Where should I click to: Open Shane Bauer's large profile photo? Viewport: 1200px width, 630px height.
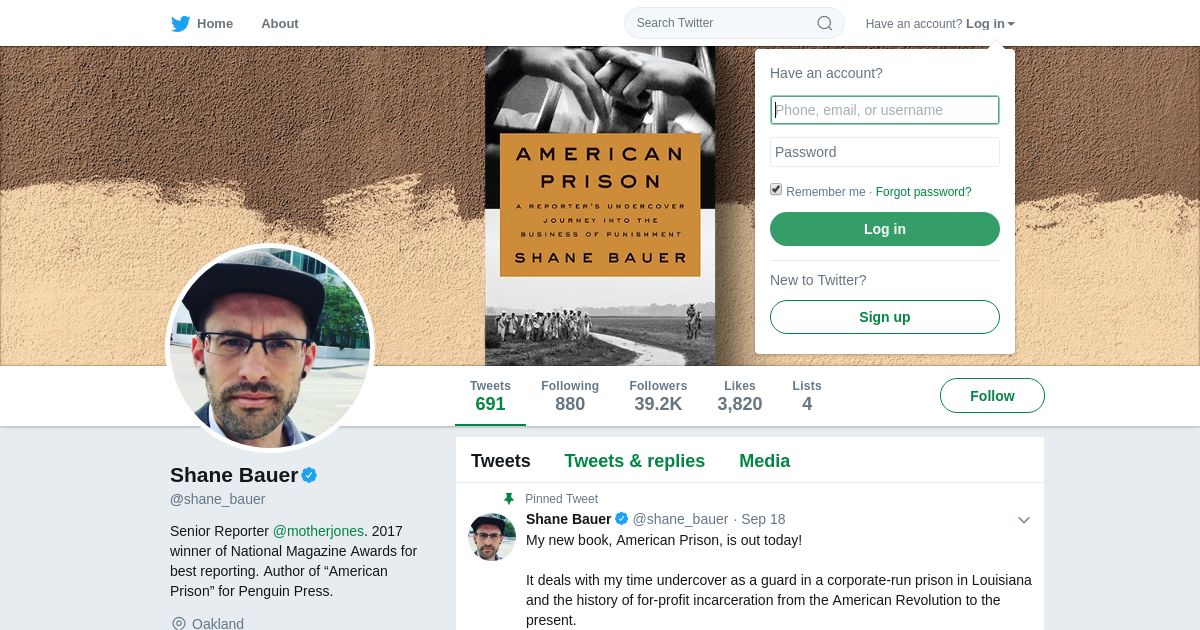pyautogui.click(x=270, y=347)
